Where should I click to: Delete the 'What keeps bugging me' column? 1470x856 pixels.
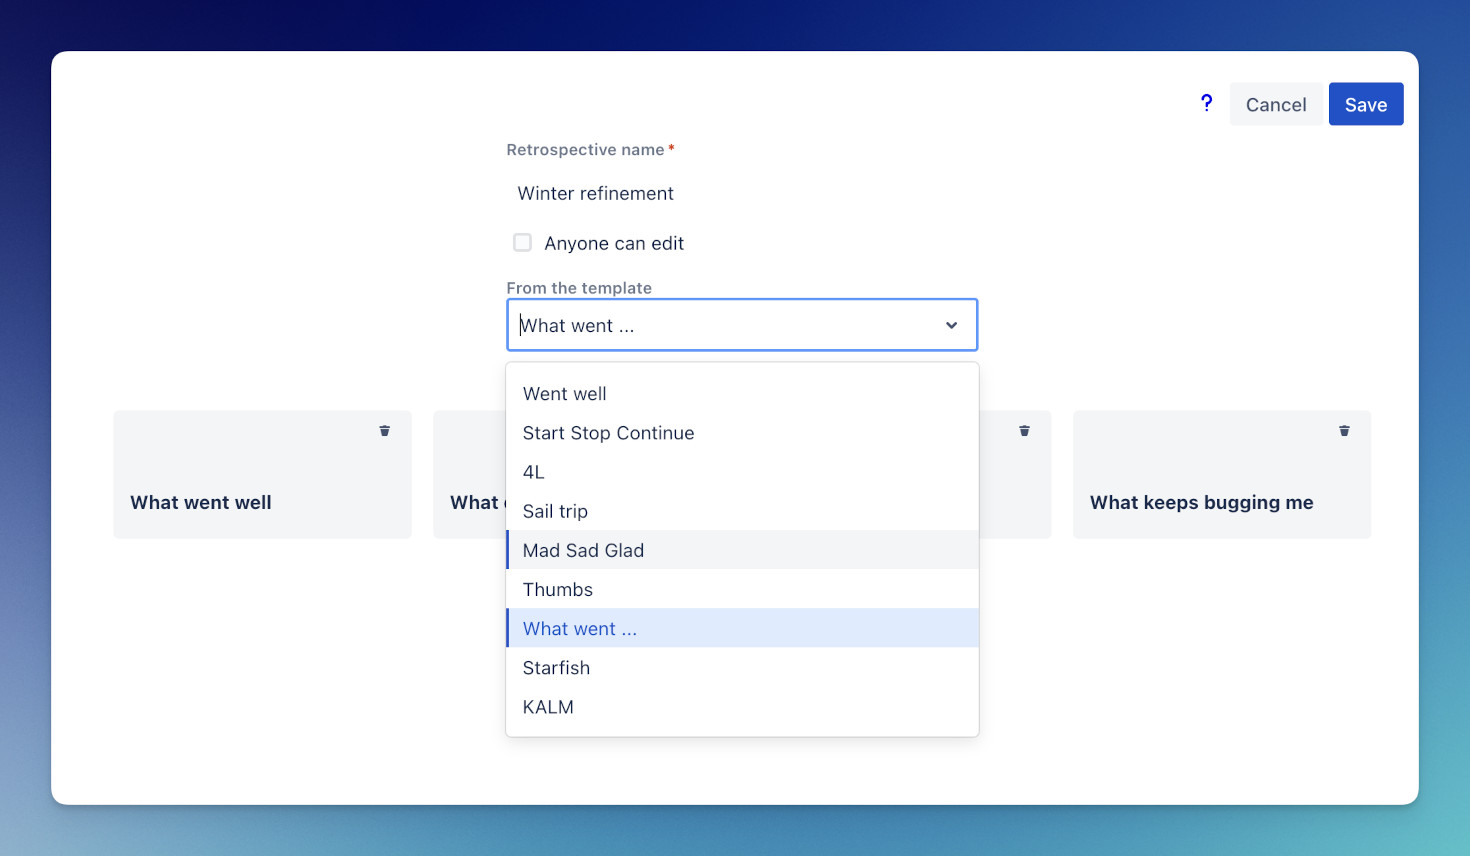(x=1344, y=431)
